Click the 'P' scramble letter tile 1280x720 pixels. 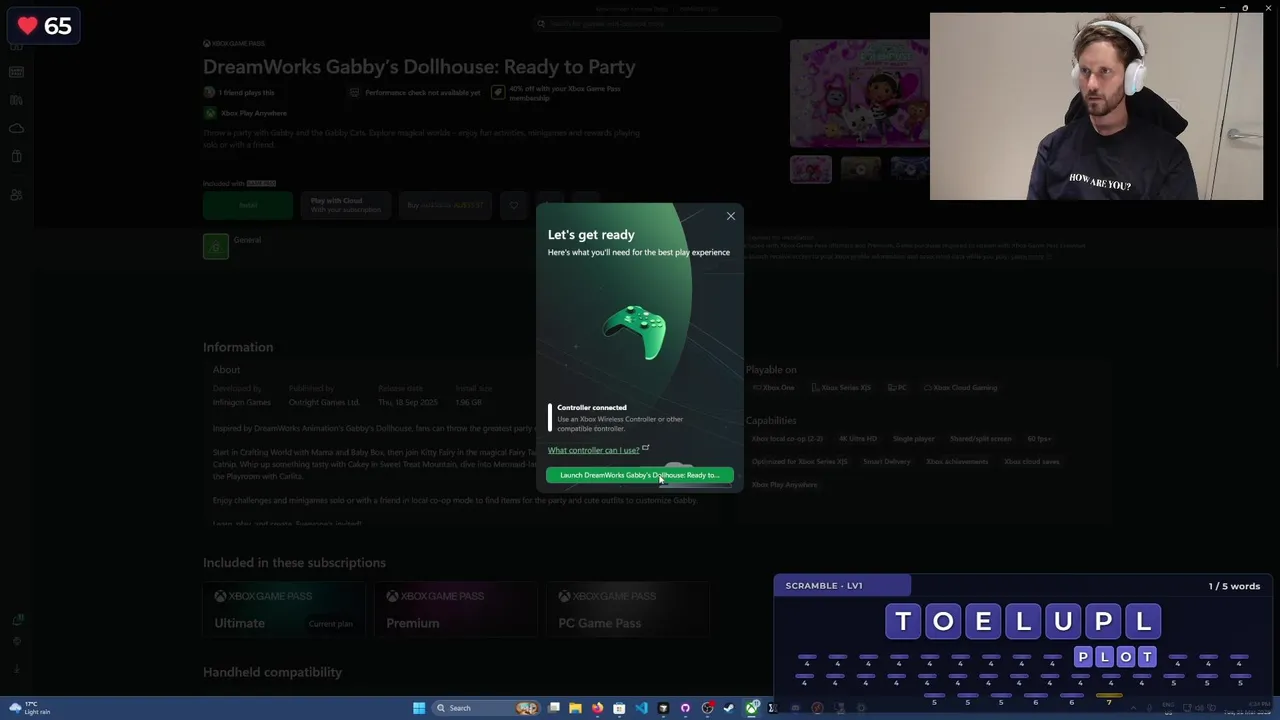coord(1103,621)
